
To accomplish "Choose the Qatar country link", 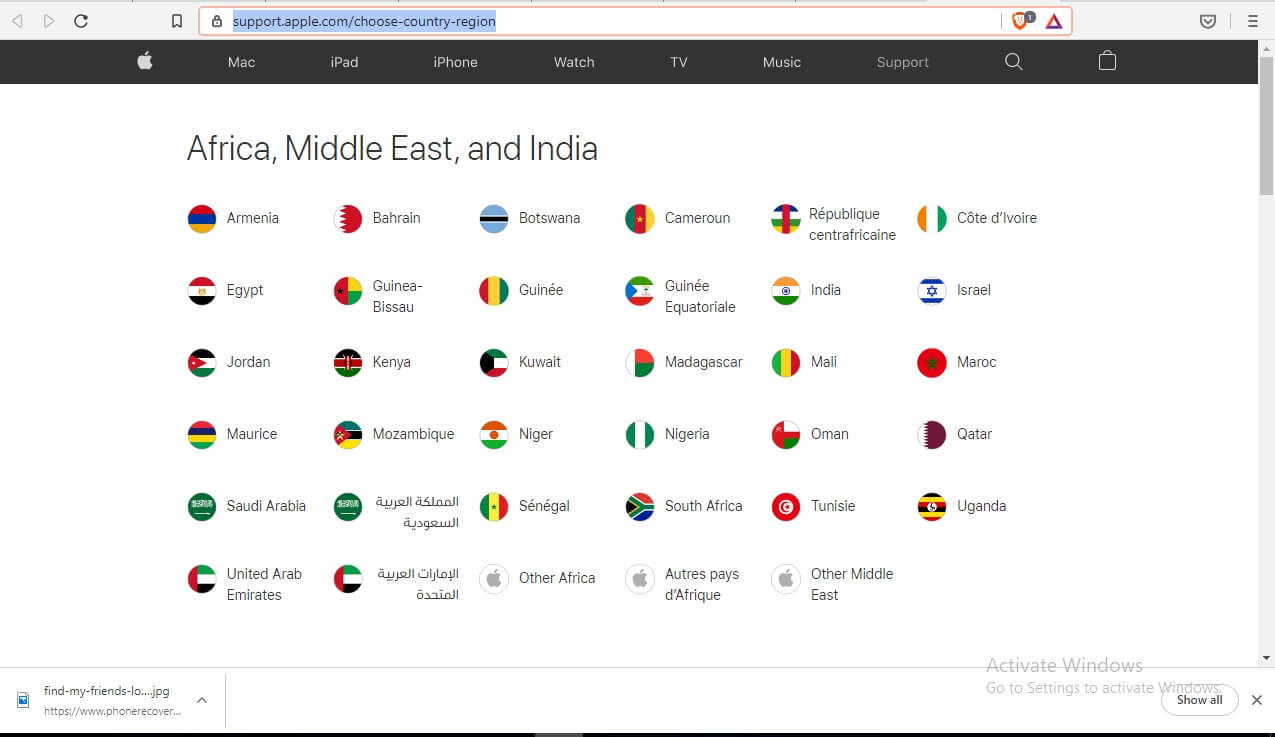I will click(974, 434).
